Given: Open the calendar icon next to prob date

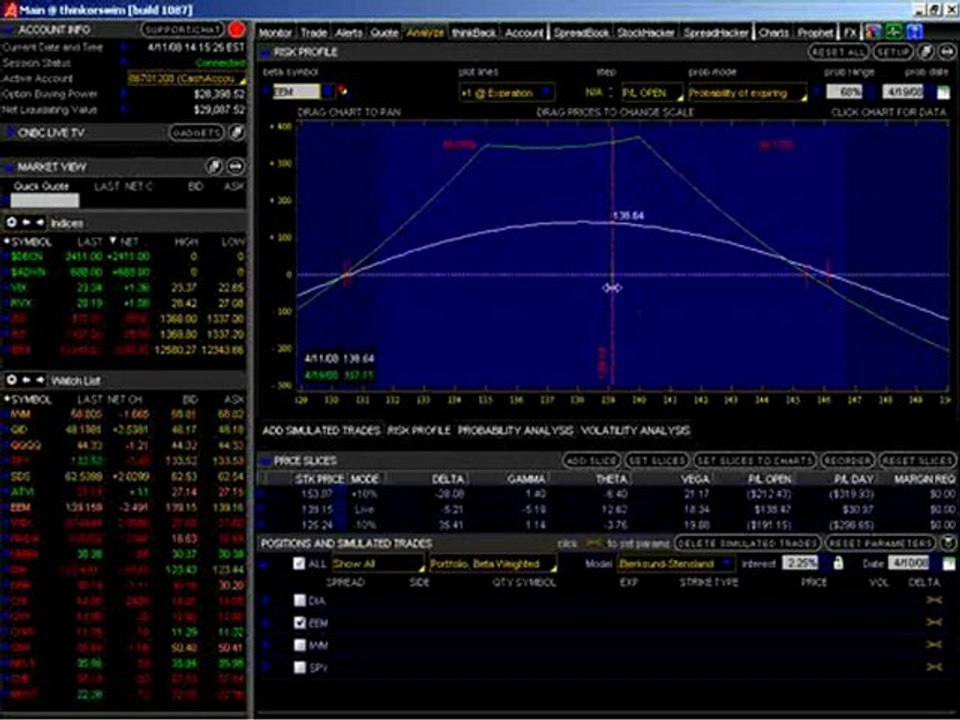Looking at the screenshot, I should click(x=943, y=92).
